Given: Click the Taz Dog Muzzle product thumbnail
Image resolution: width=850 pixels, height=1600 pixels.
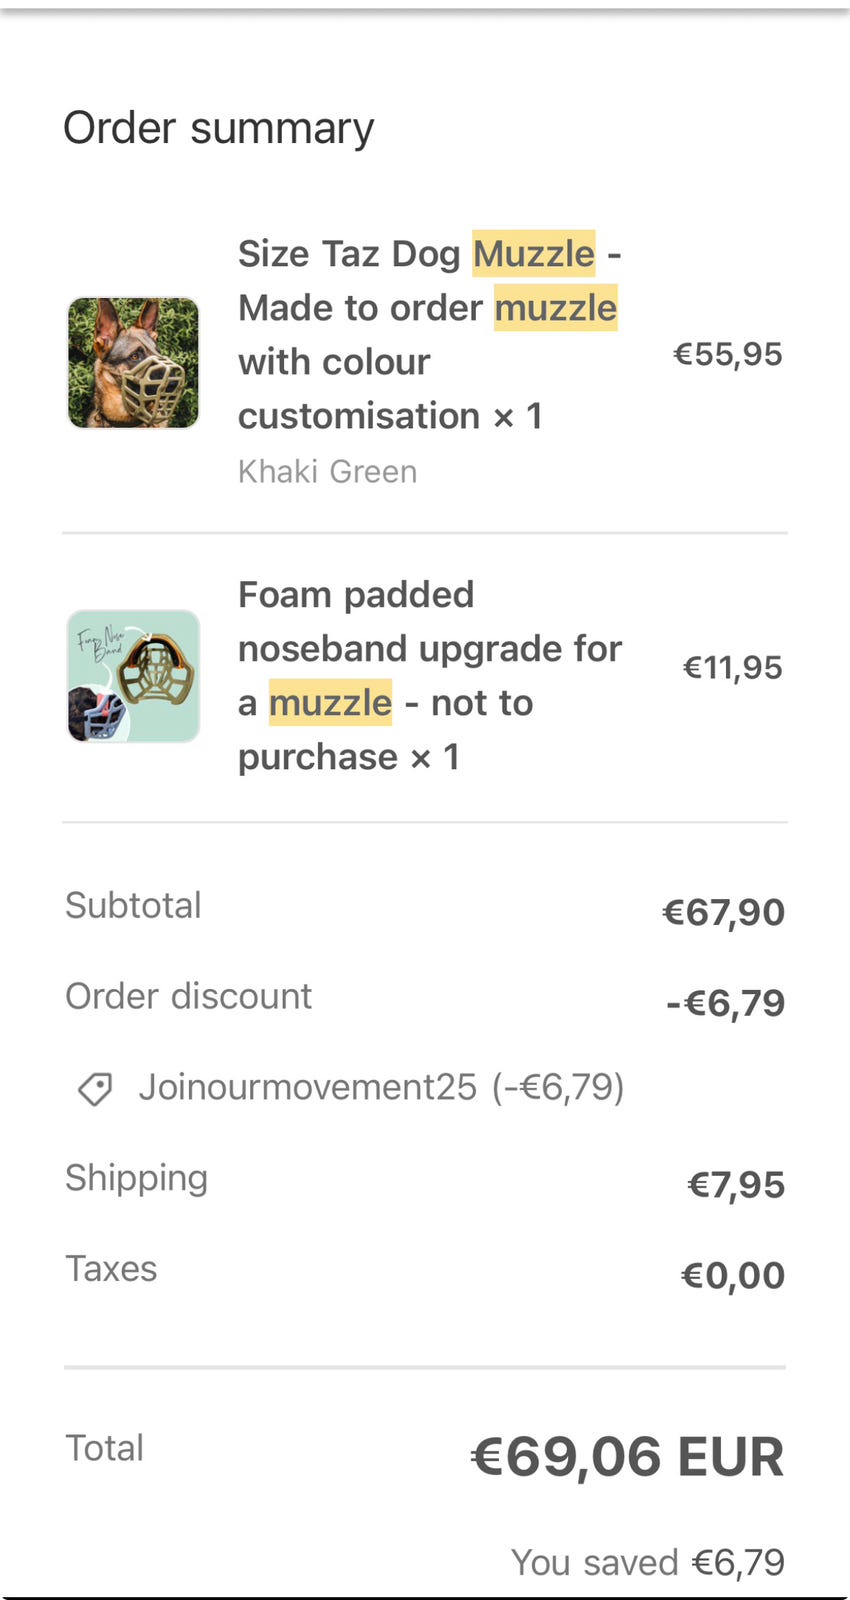Looking at the screenshot, I should [x=133, y=363].
